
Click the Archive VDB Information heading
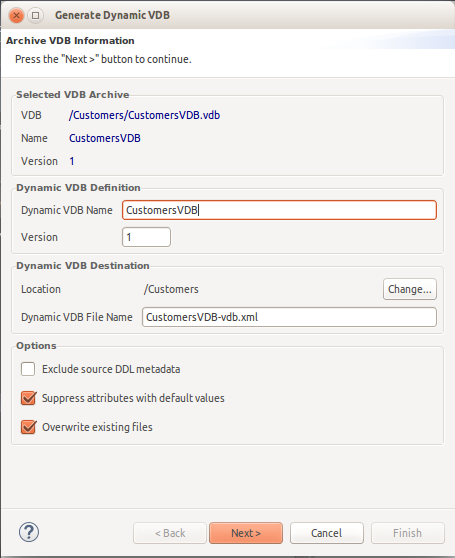(x=70, y=41)
